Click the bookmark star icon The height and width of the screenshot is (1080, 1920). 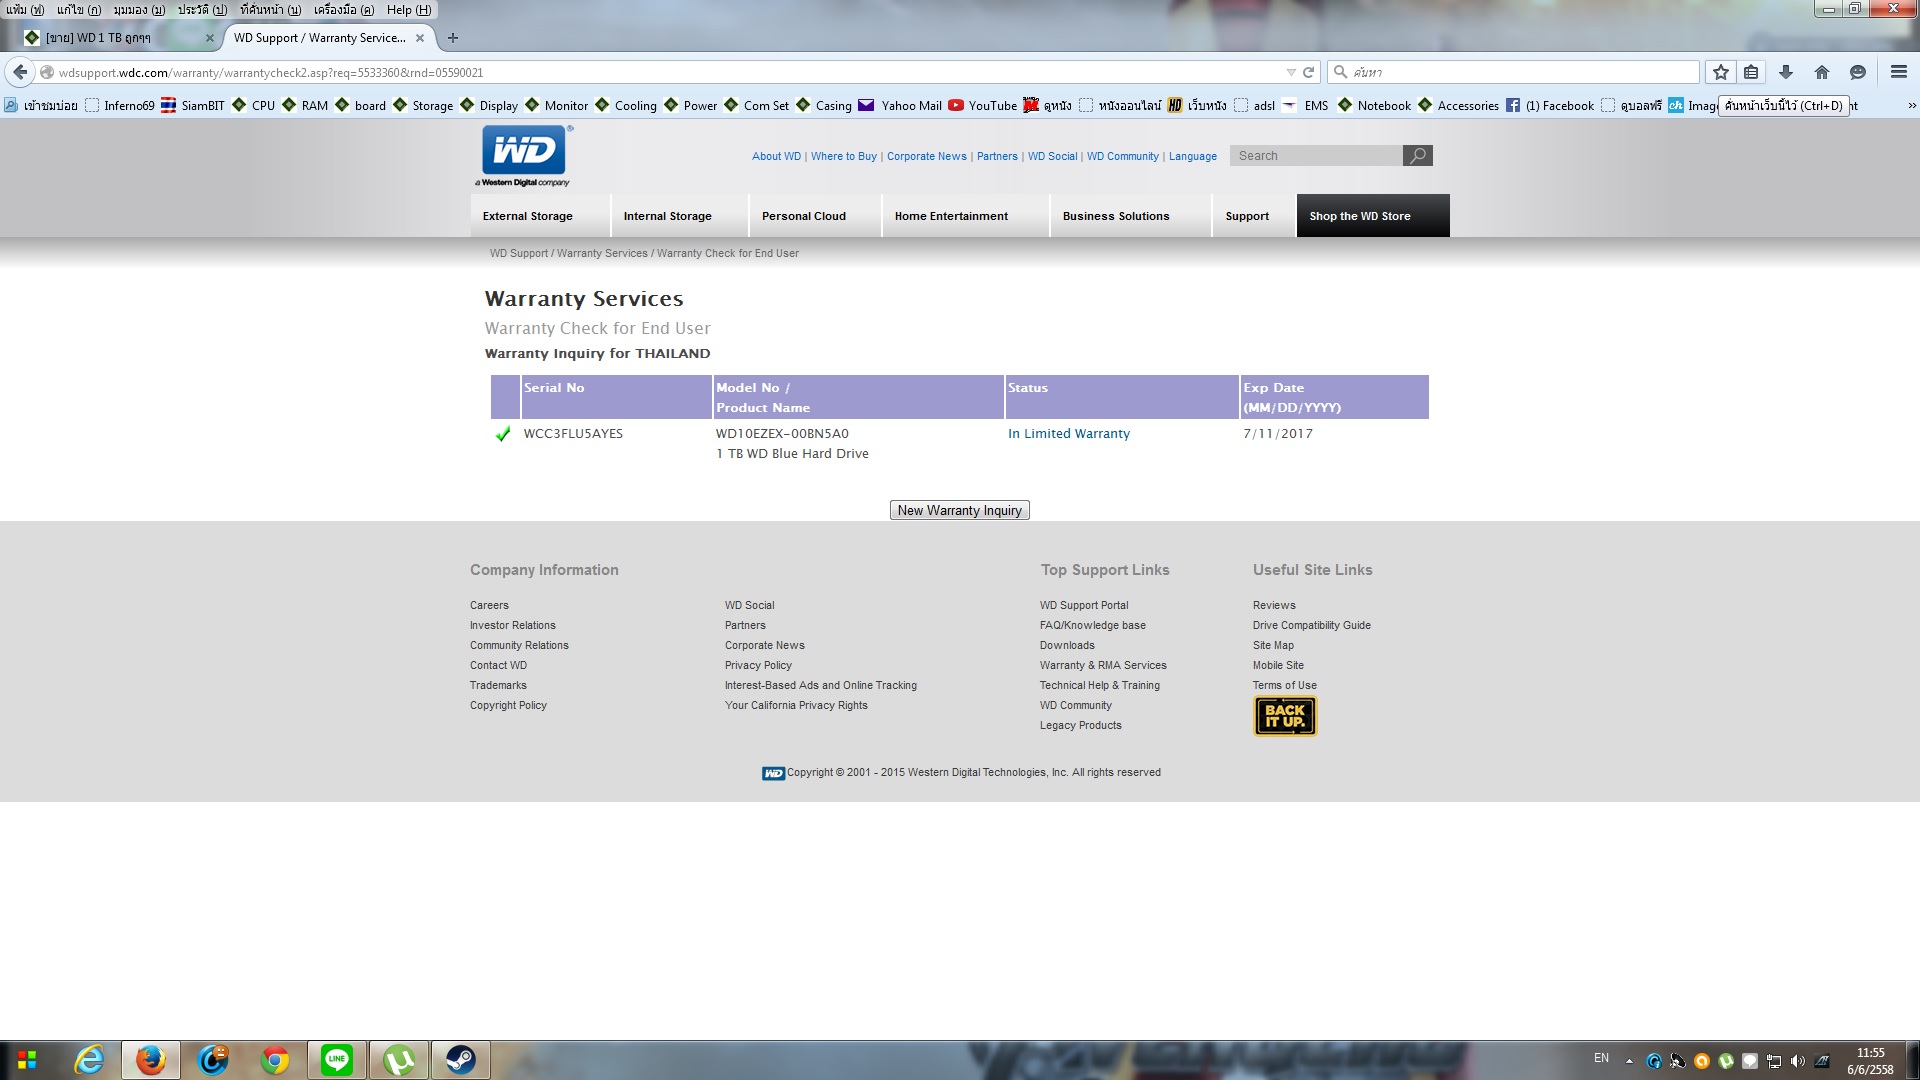1720,72
